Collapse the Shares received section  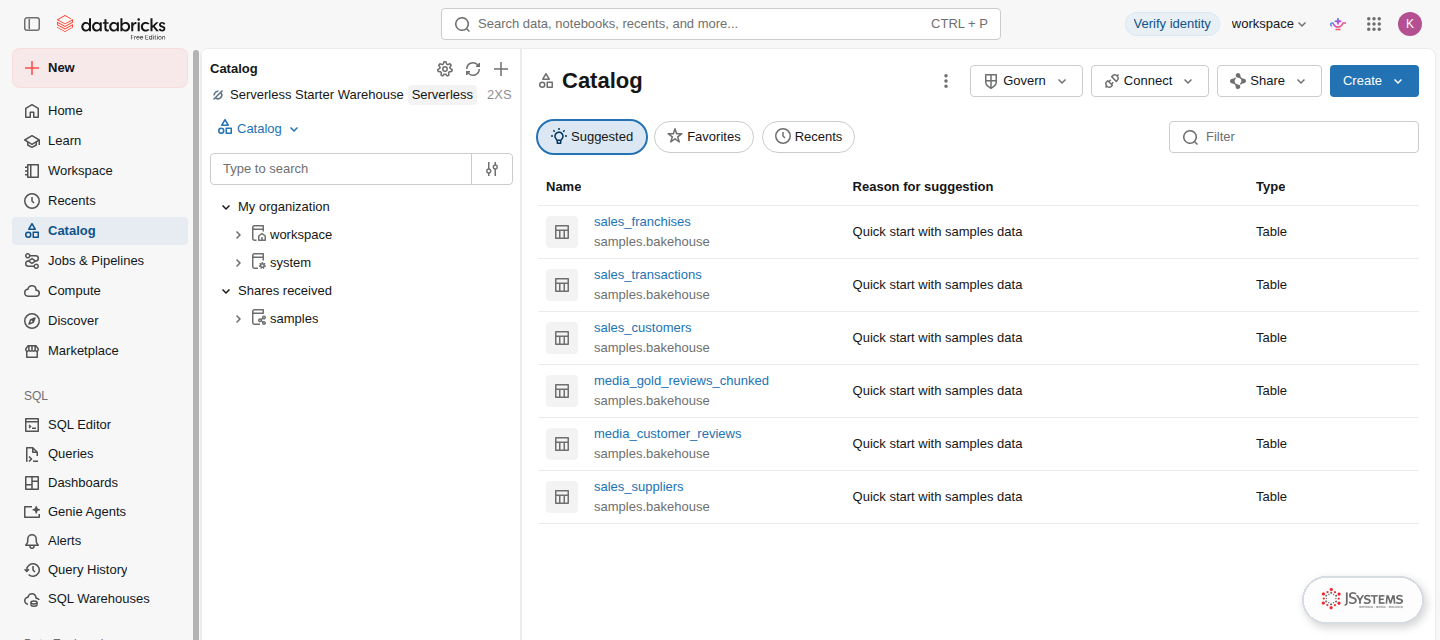[x=226, y=291]
